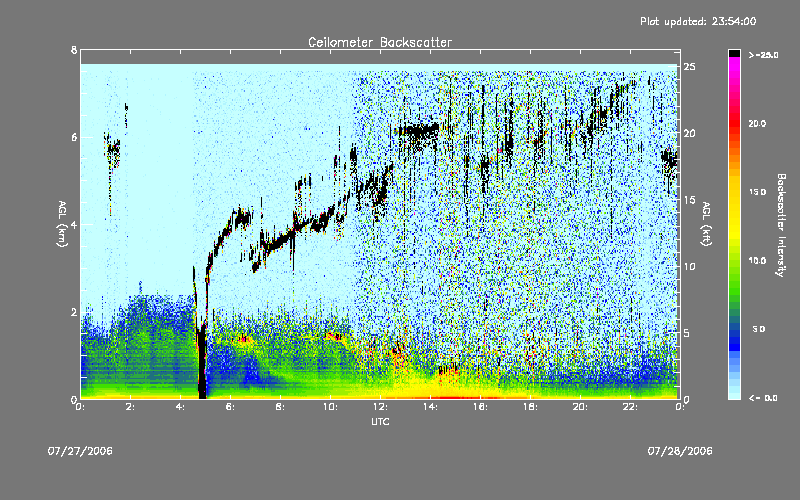Select the 25 kft altitude tick label

pos(689,67)
